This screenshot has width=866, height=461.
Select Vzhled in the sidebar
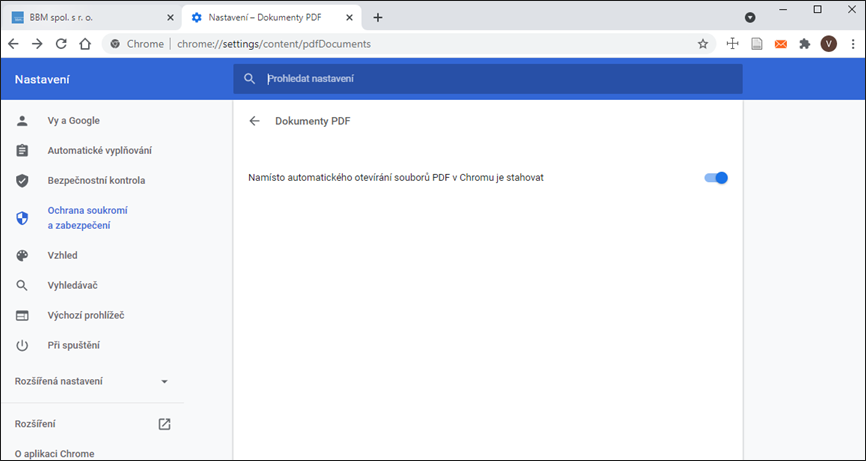point(62,256)
